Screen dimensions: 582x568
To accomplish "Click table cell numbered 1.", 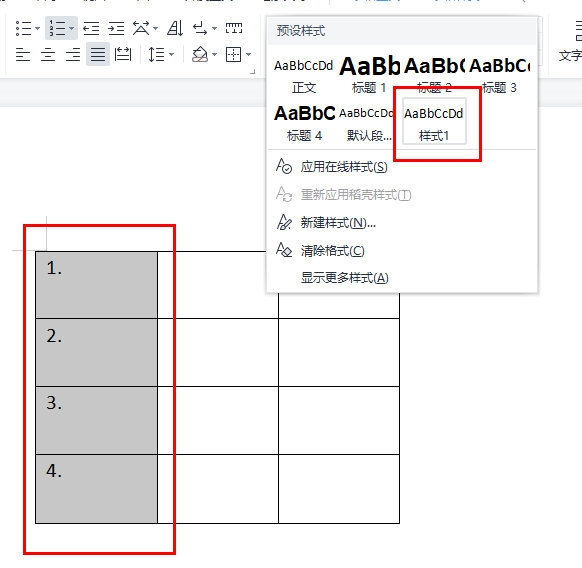I will [x=97, y=285].
